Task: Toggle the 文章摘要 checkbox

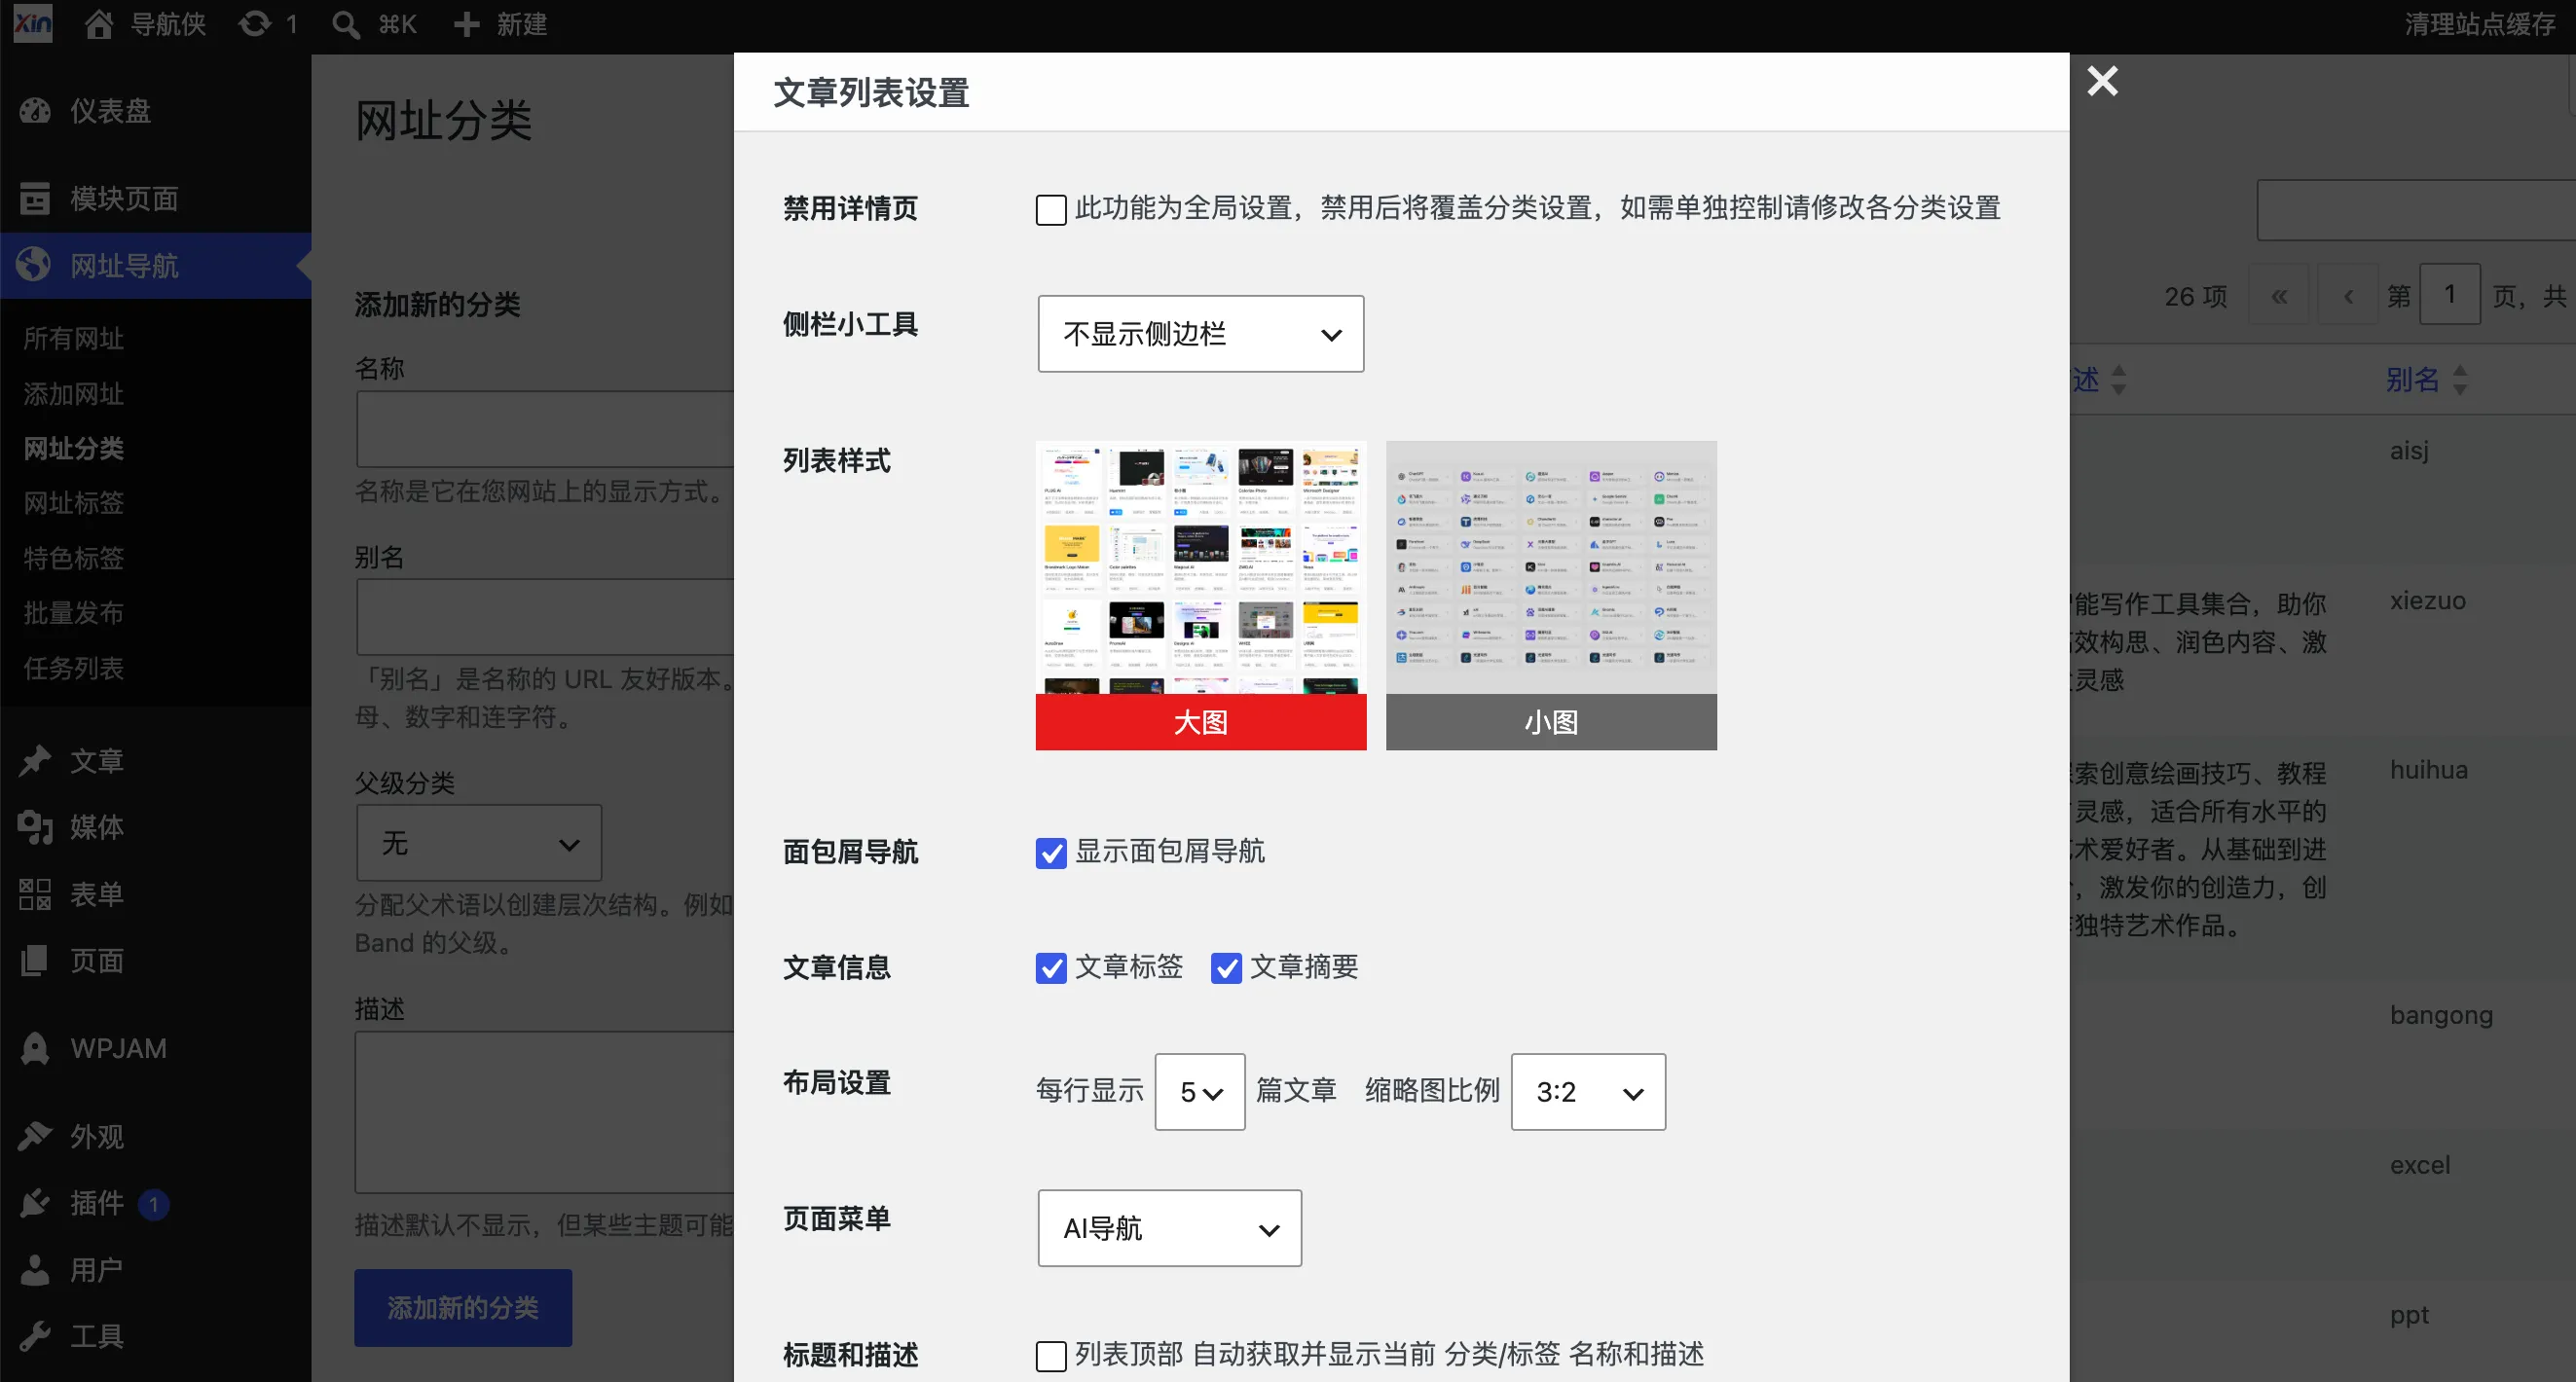Action: click(1226, 968)
